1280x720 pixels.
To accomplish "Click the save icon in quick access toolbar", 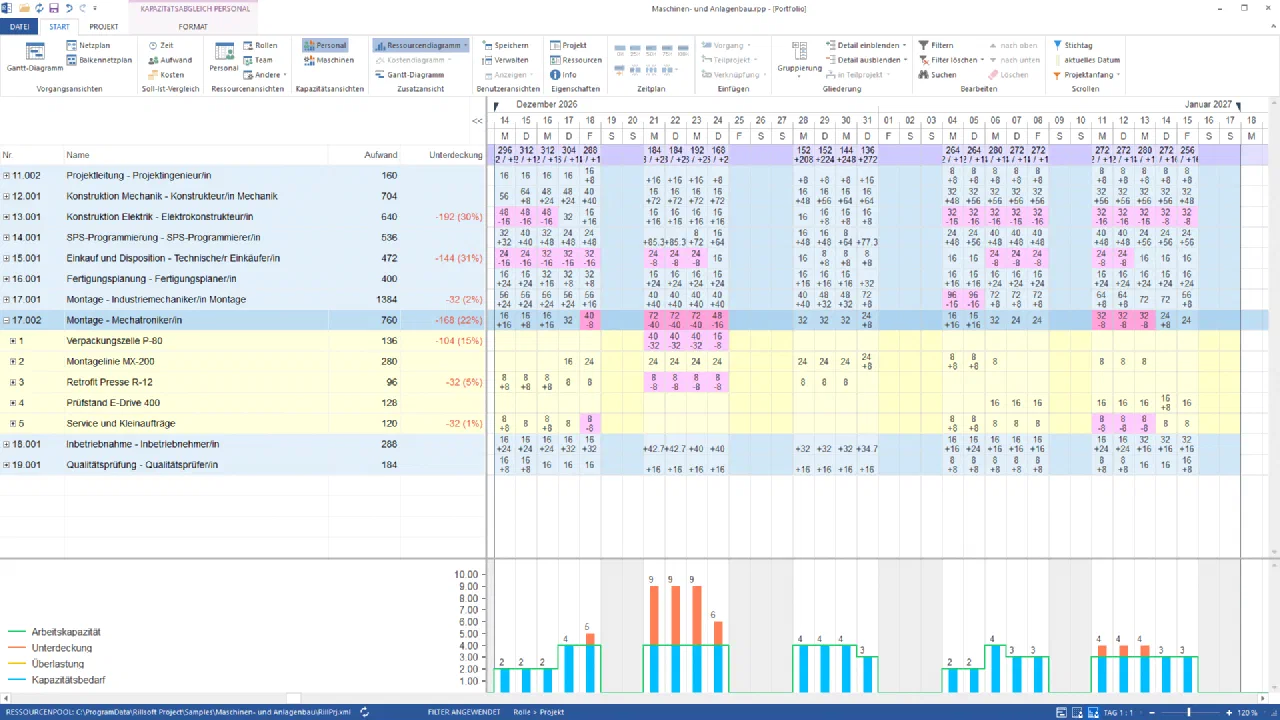I will (54, 8).
